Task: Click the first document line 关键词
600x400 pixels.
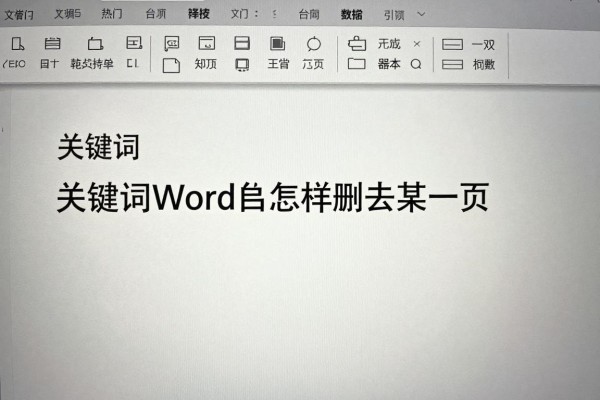Action: point(98,147)
